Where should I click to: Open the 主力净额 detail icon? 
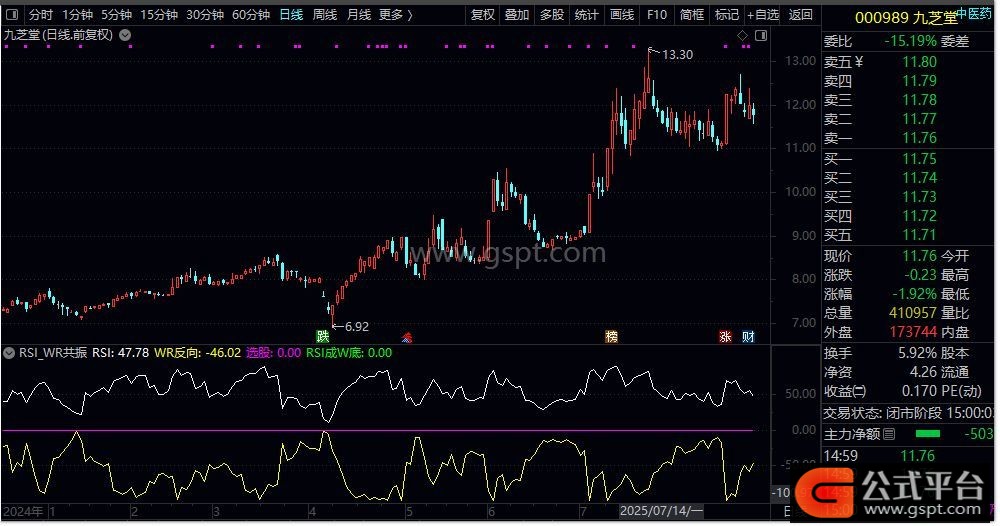pos(889,434)
